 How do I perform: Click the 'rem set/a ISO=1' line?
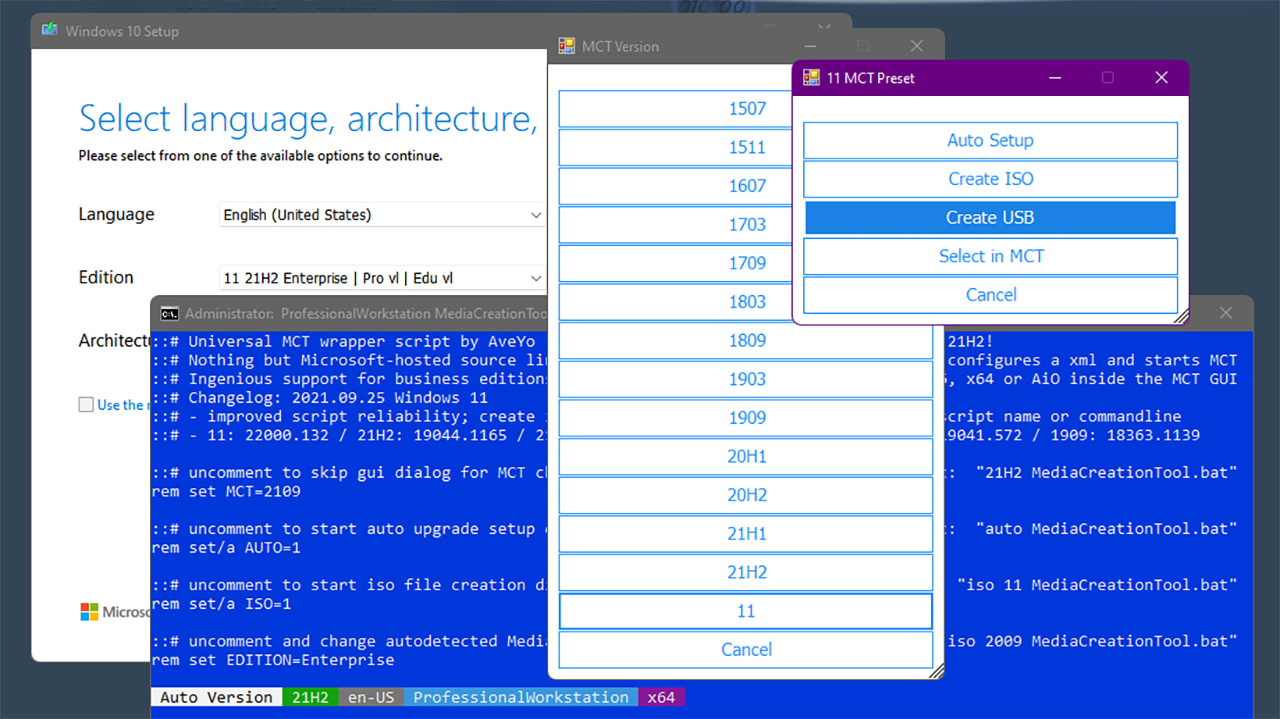[221, 604]
